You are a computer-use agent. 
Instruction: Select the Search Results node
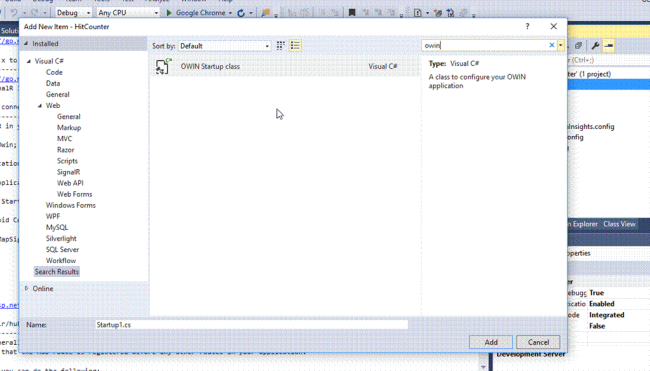pyautogui.click(x=57, y=272)
